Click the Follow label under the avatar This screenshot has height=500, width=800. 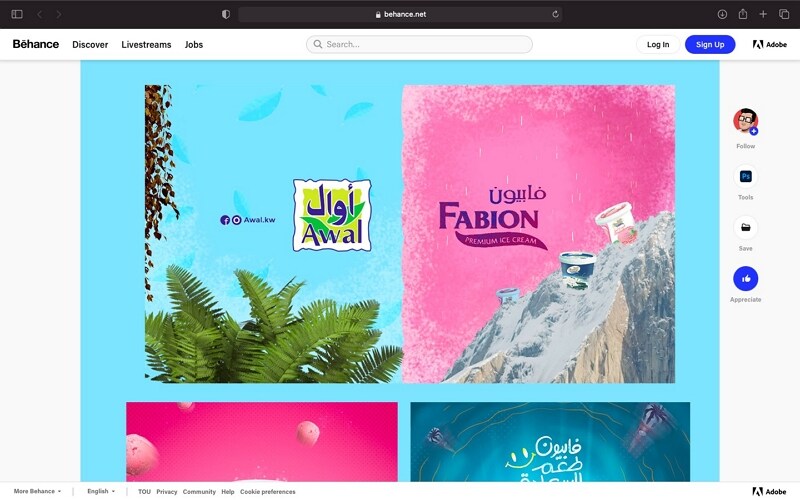(745, 146)
